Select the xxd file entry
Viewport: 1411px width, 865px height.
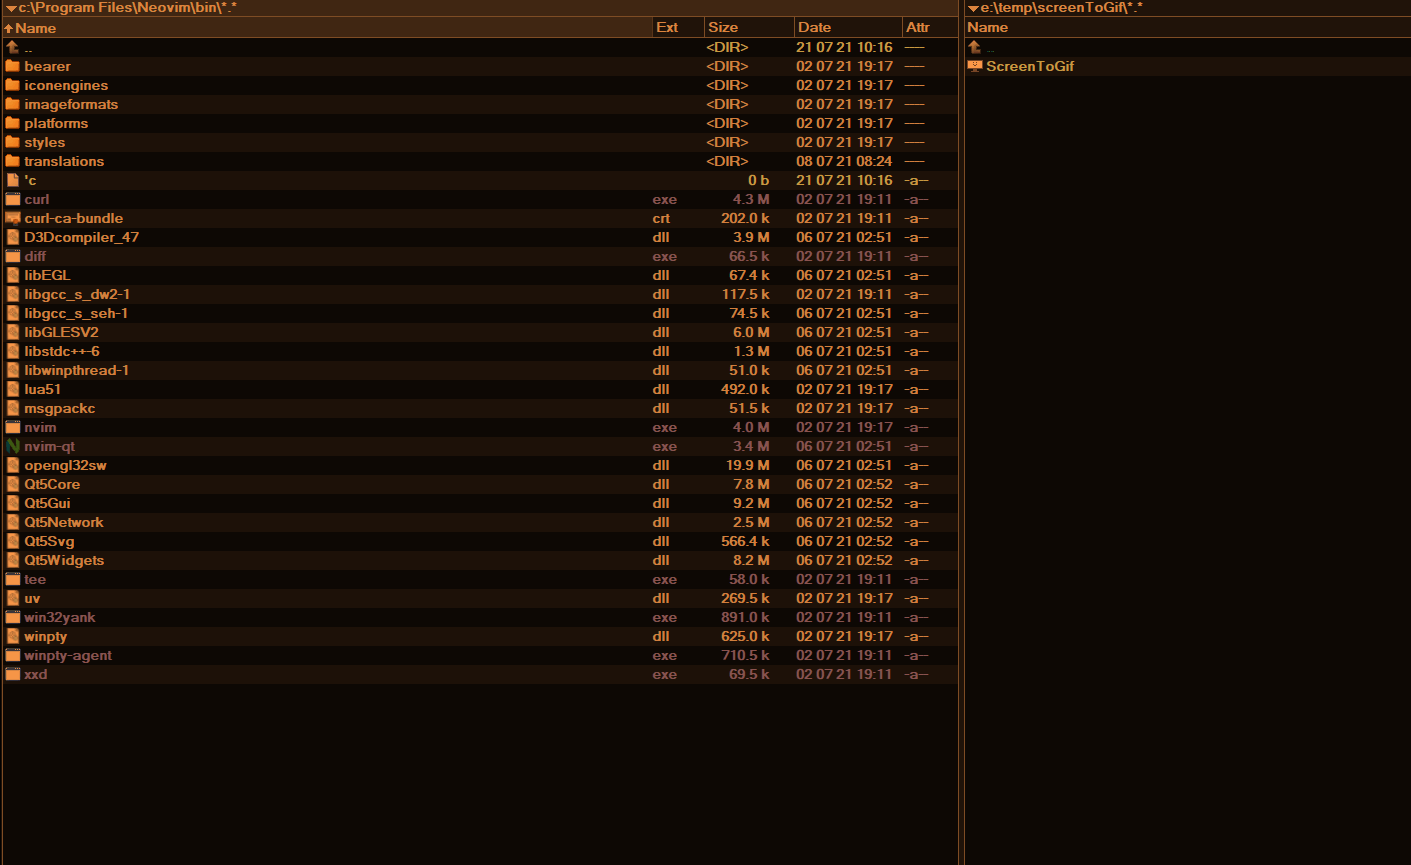pyautogui.click(x=35, y=674)
